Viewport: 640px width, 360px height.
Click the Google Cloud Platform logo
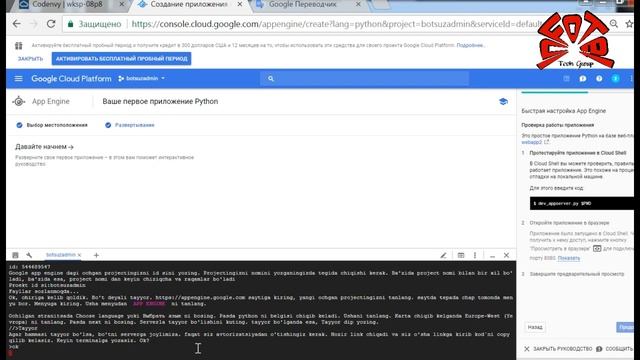point(71,79)
